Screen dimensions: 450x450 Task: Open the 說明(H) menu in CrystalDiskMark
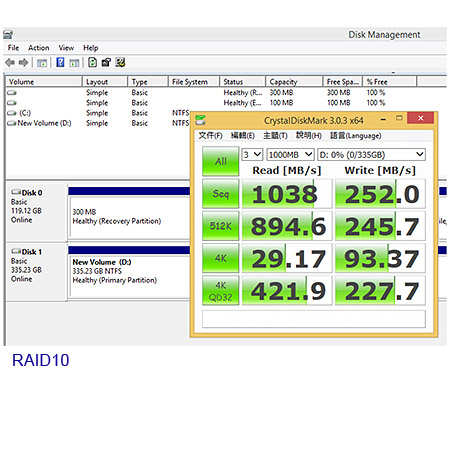coord(309,136)
